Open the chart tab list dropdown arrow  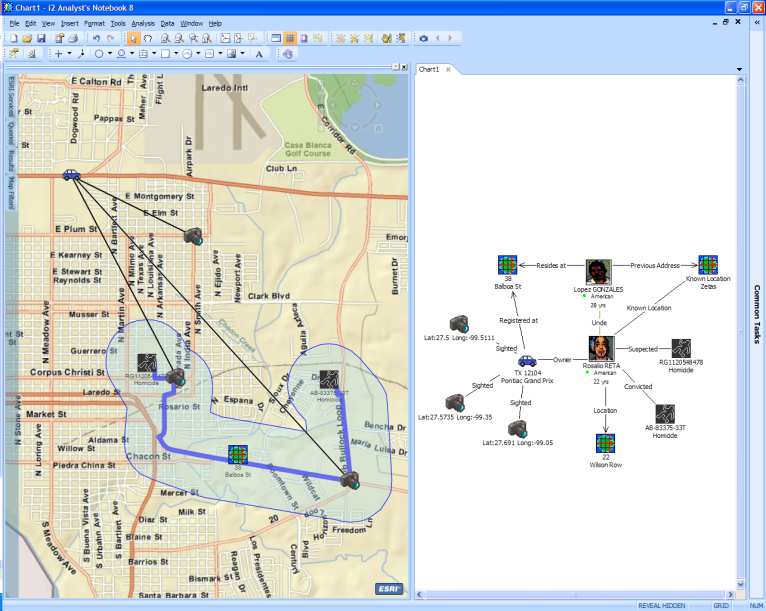tap(739, 69)
